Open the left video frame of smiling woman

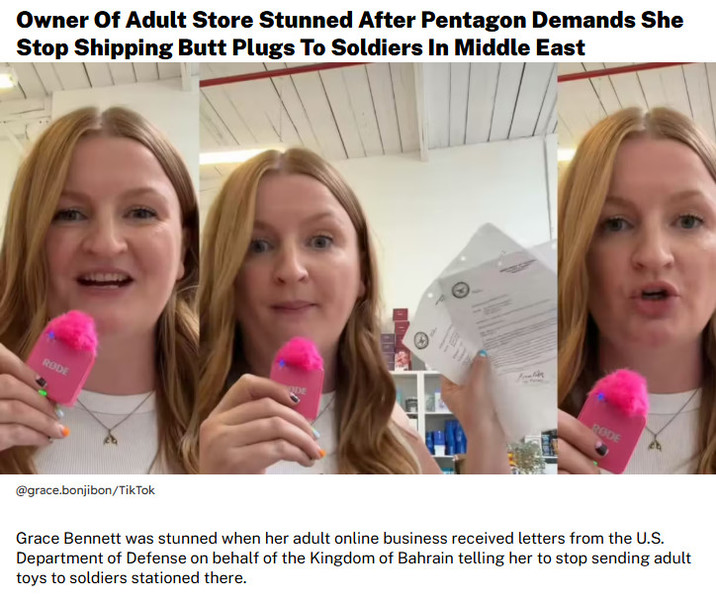point(100,268)
